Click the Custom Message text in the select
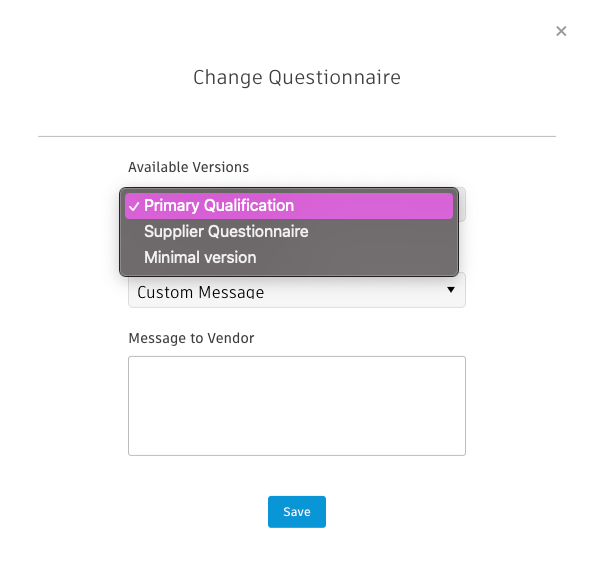This screenshot has width=594, height=586. click(200, 292)
